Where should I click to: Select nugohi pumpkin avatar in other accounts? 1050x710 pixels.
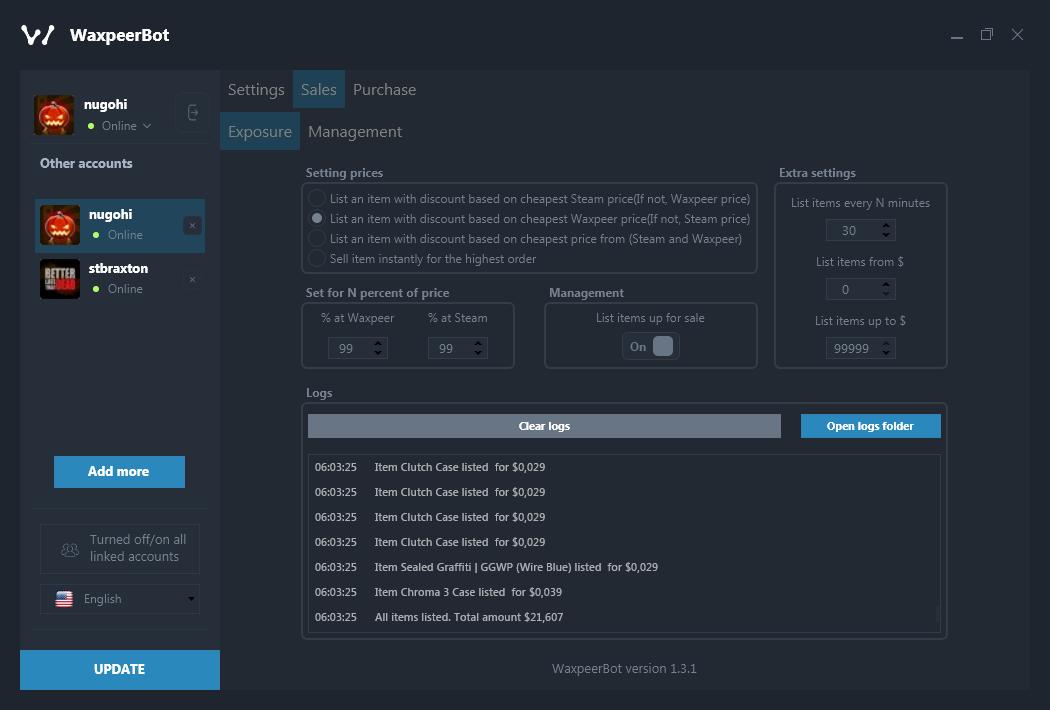point(60,225)
